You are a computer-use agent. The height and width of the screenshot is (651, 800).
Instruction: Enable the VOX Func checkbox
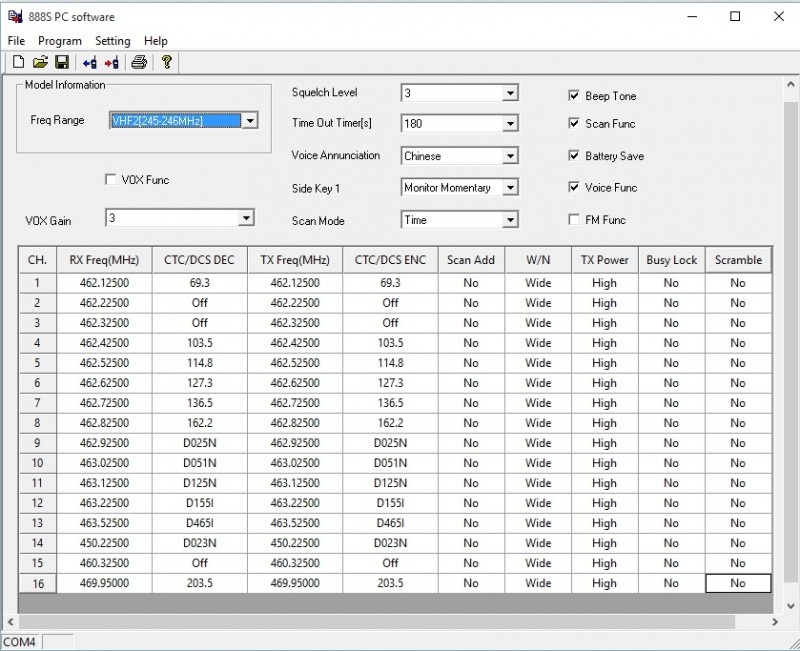point(110,180)
